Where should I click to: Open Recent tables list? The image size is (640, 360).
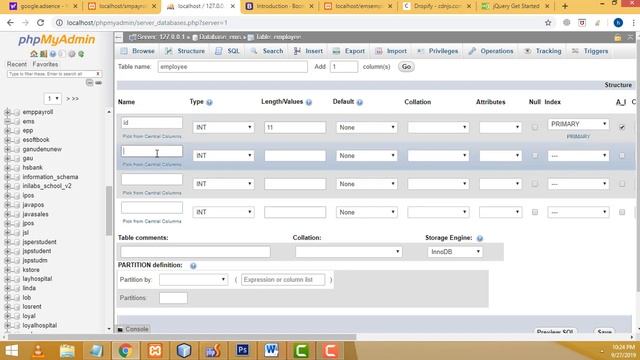click(x=17, y=64)
